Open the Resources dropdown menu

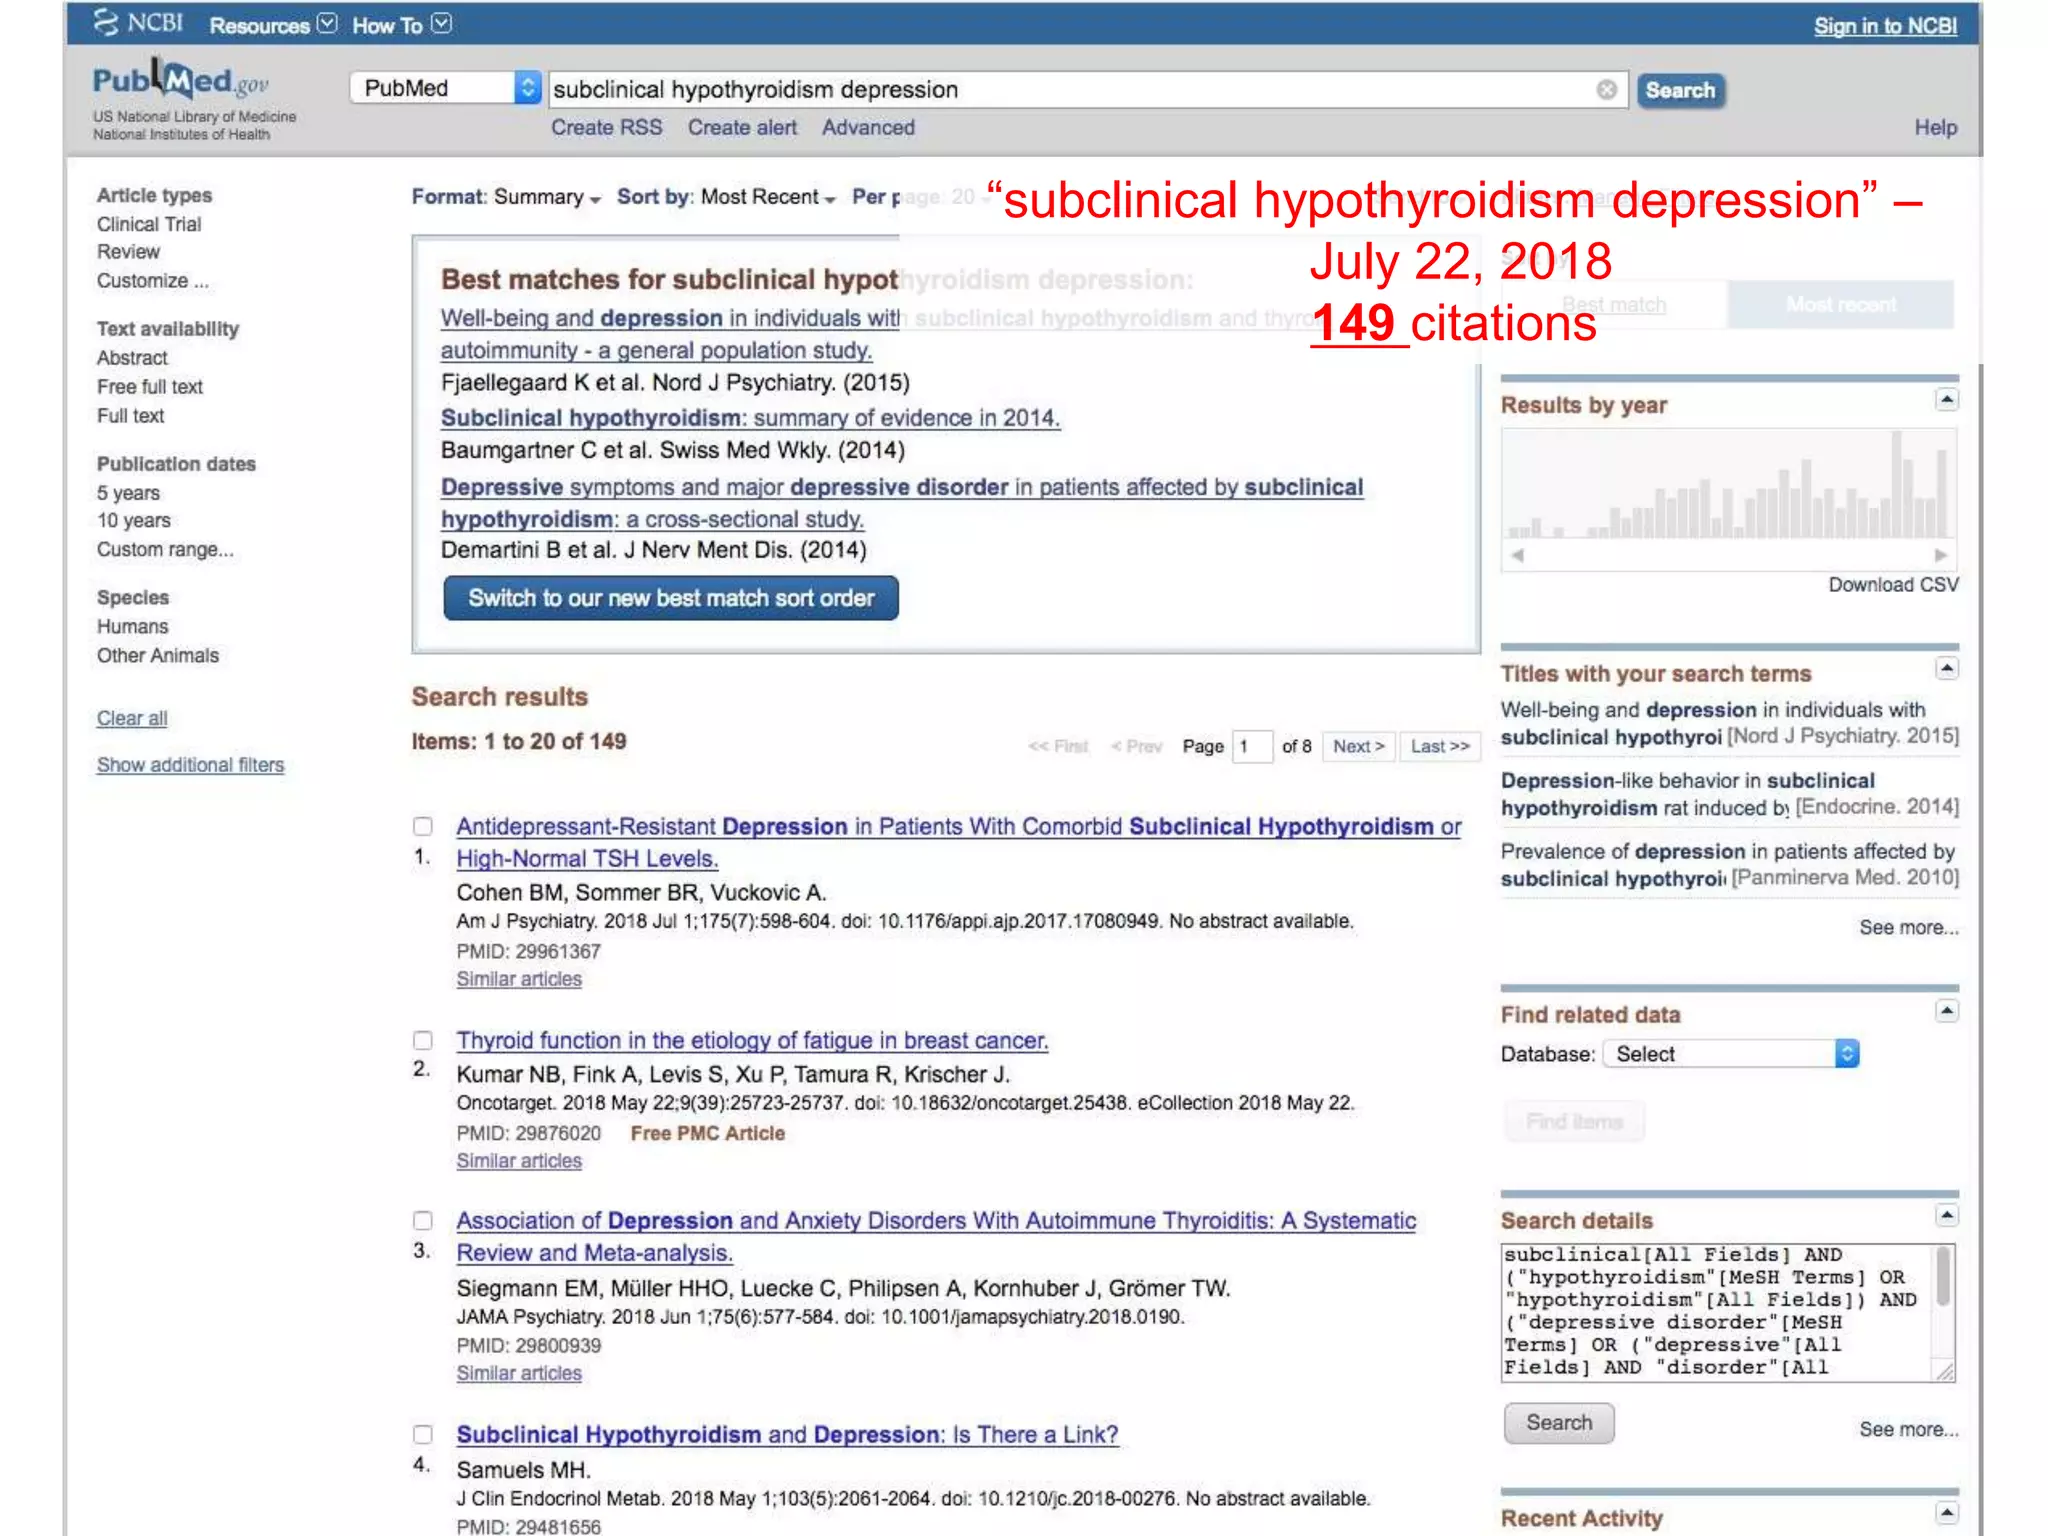[273, 25]
